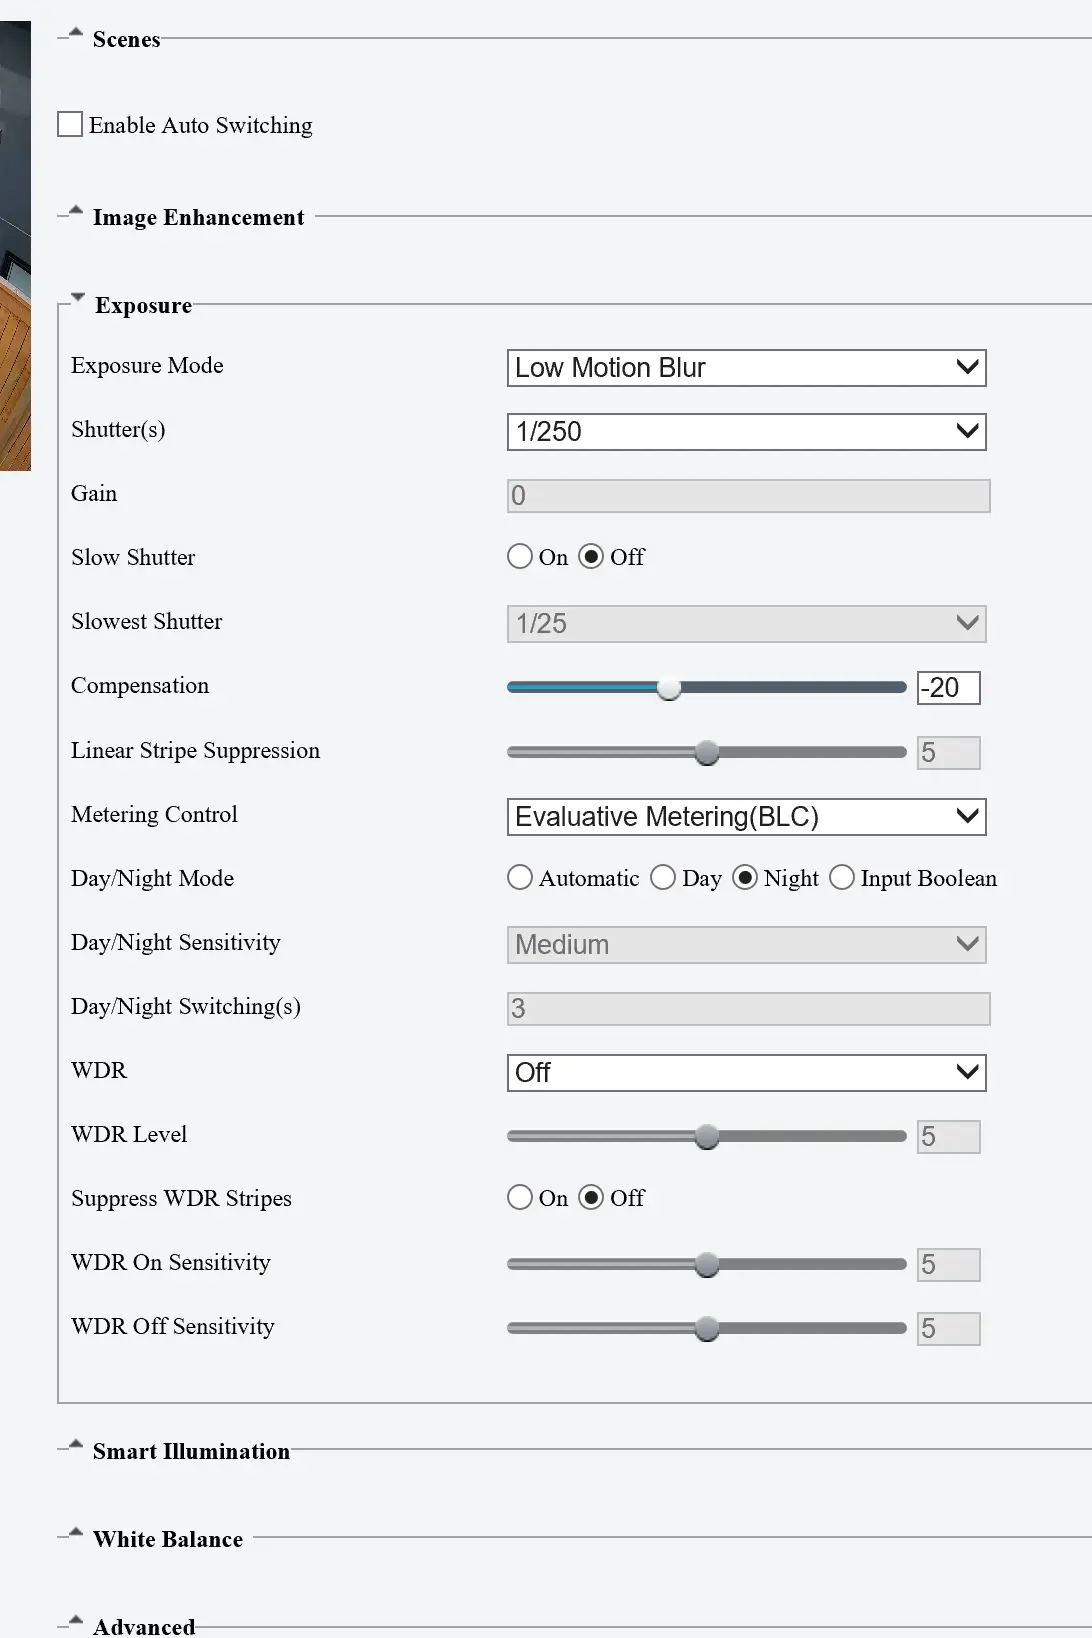Click the camera preview thumbnail
Viewport: 1092px width, 1638px height.
(x=15, y=246)
